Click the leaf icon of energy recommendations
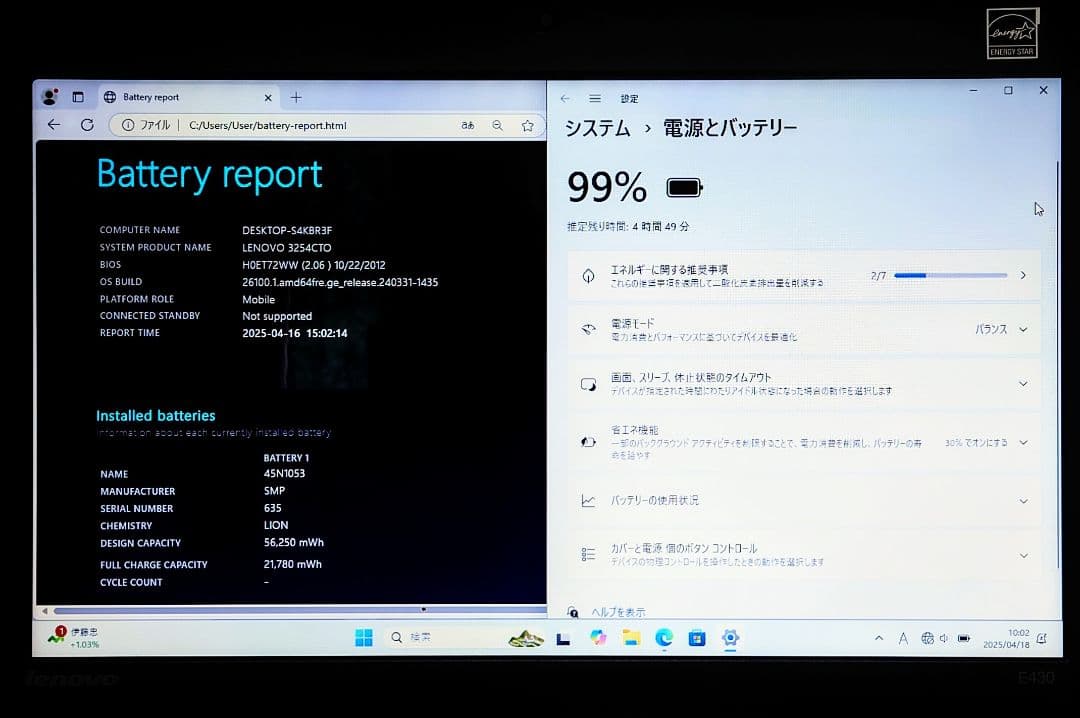1080x718 pixels. pyautogui.click(x=588, y=276)
